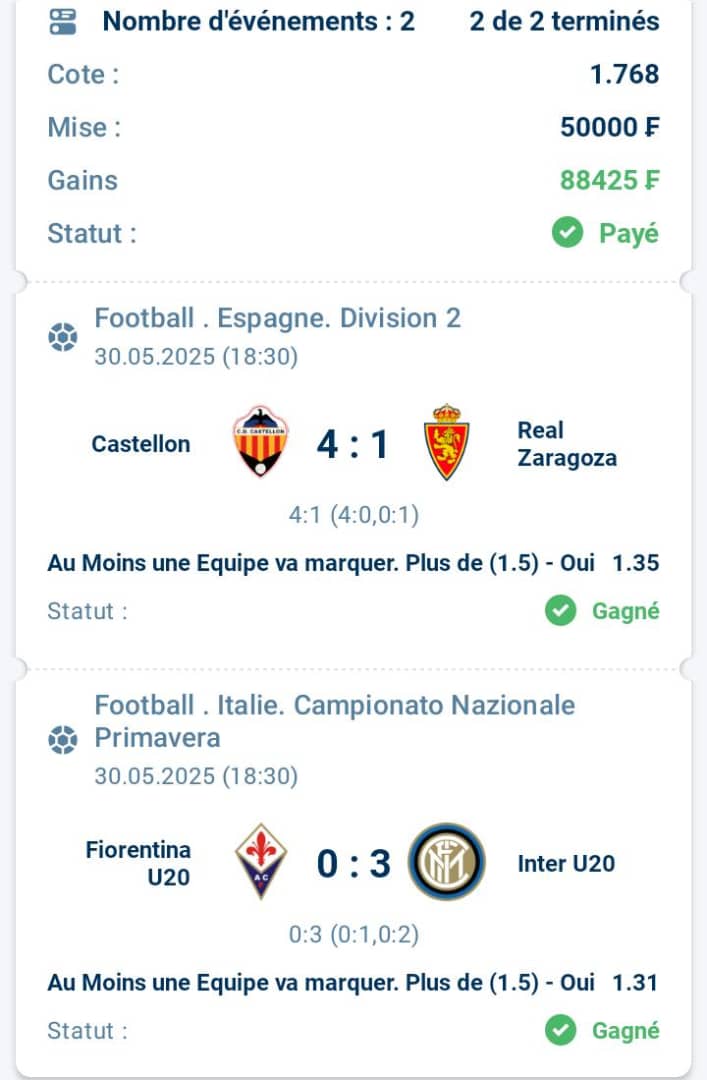The image size is (707, 1080).
Task: Click Gagné checkmark for Castellon match
Action: point(560,610)
